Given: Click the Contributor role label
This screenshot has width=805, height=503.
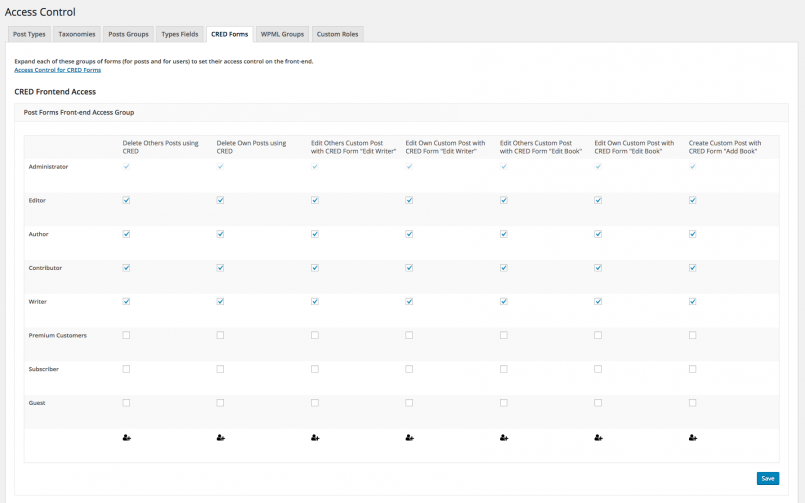Looking at the screenshot, I should [x=45, y=268].
